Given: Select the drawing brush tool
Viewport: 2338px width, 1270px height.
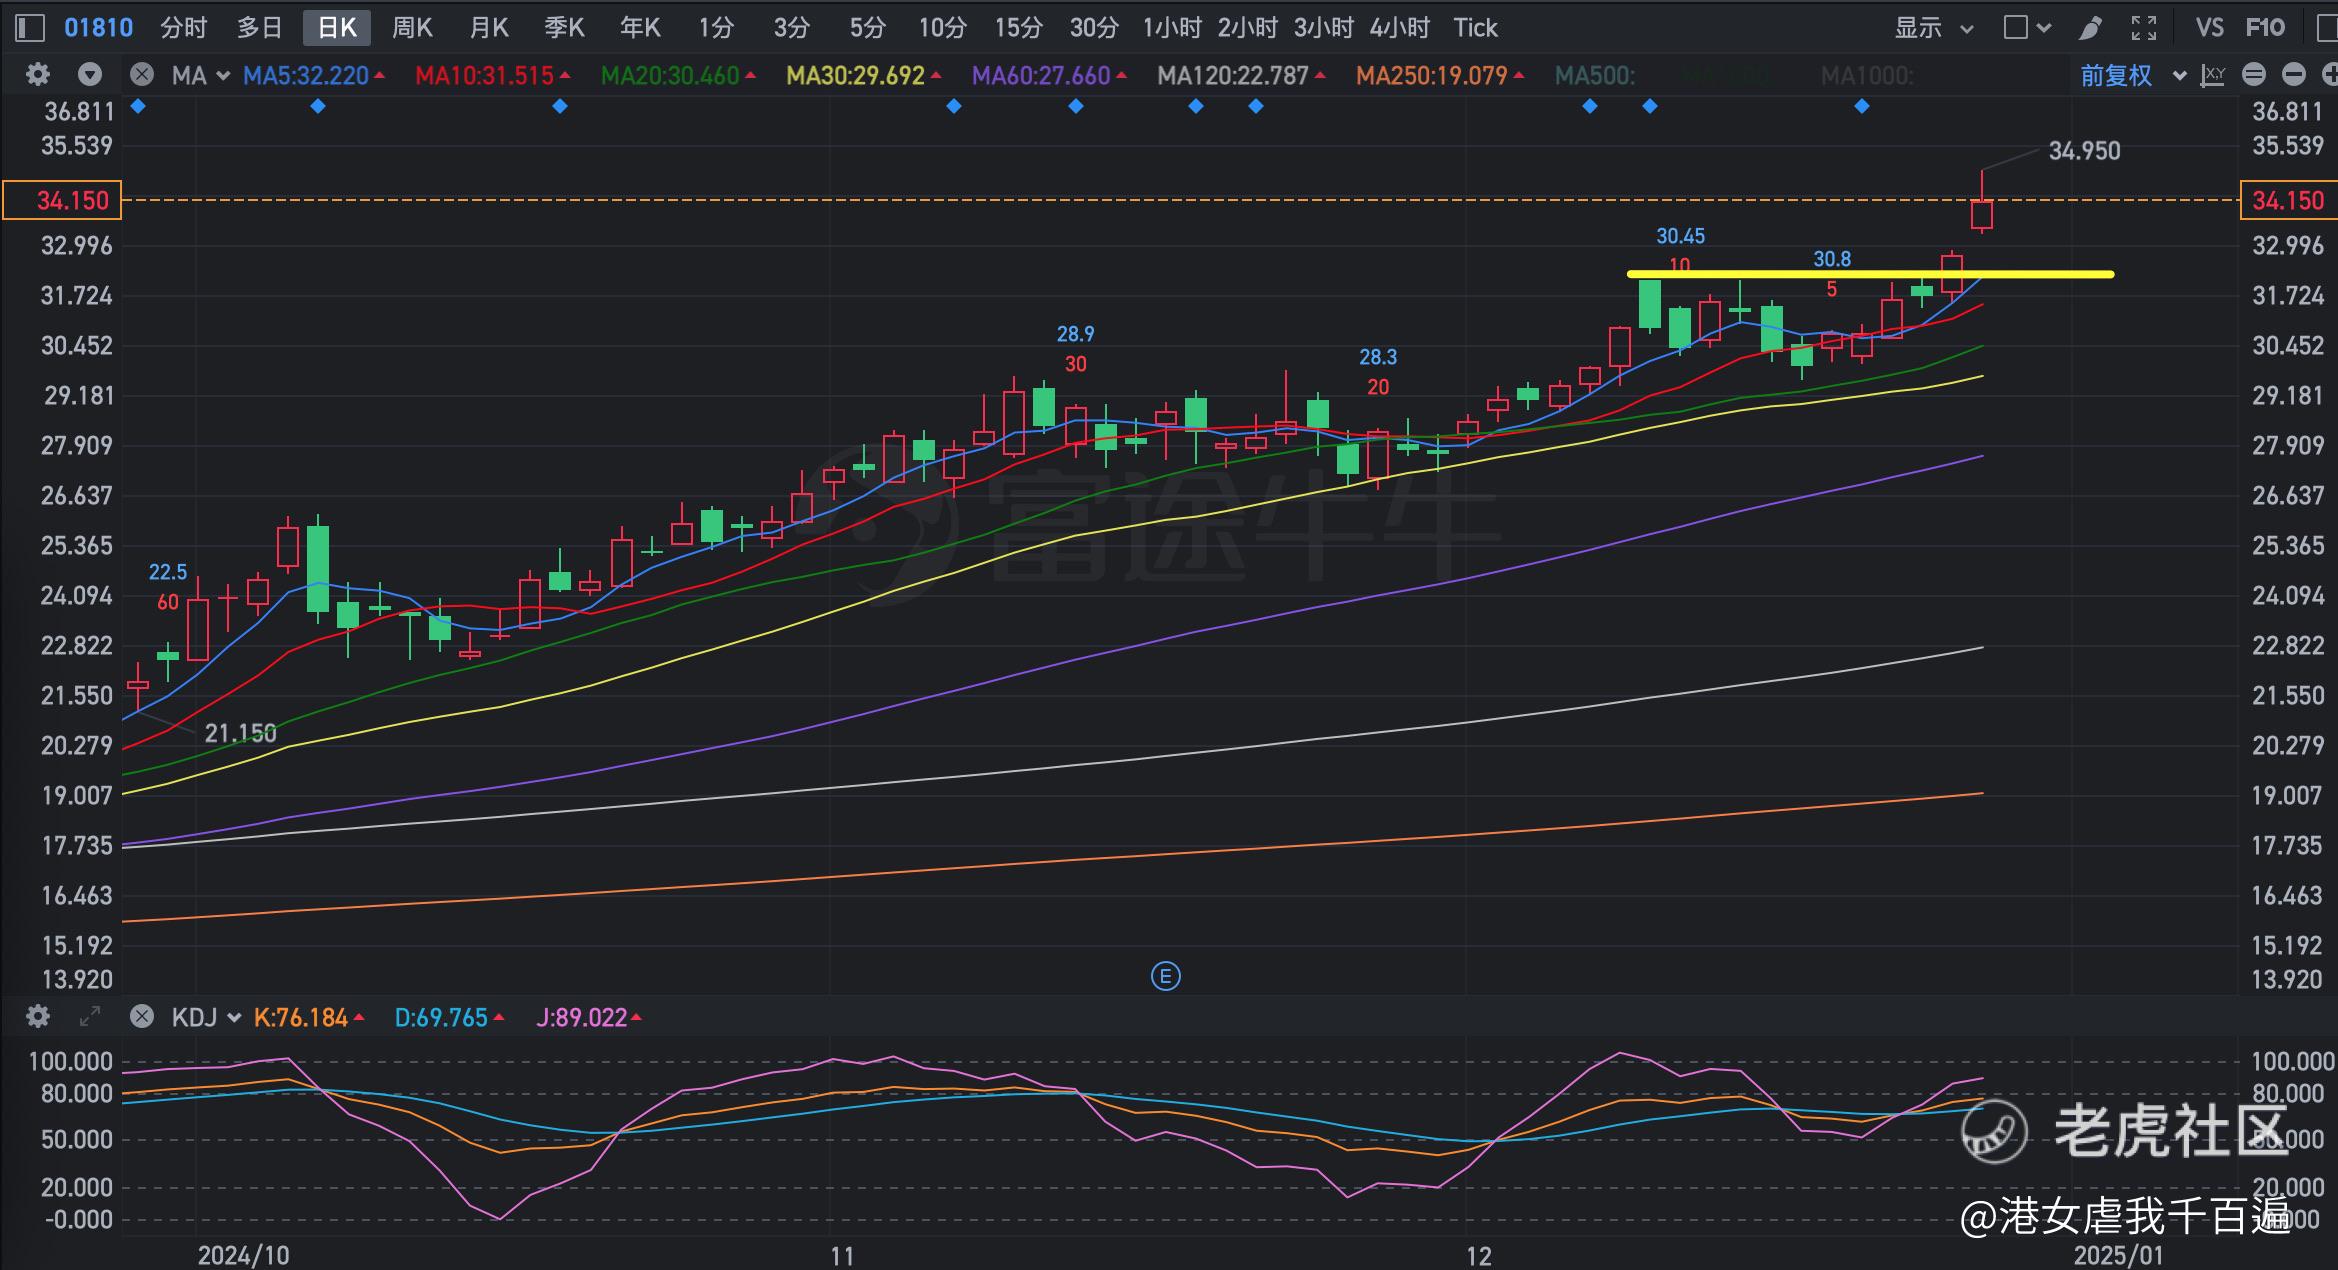Looking at the screenshot, I should [x=2090, y=28].
